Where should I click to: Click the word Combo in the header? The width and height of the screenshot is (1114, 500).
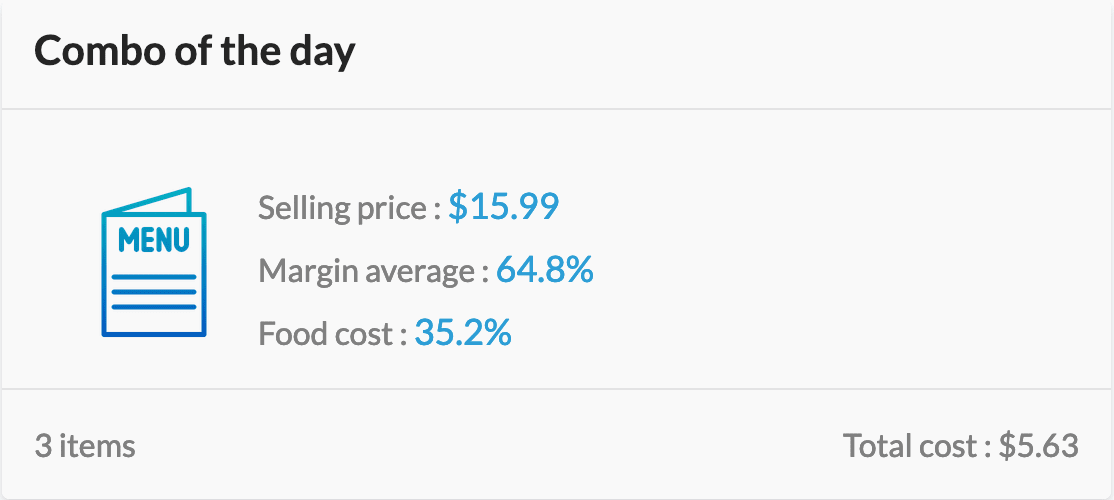tap(88, 50)
